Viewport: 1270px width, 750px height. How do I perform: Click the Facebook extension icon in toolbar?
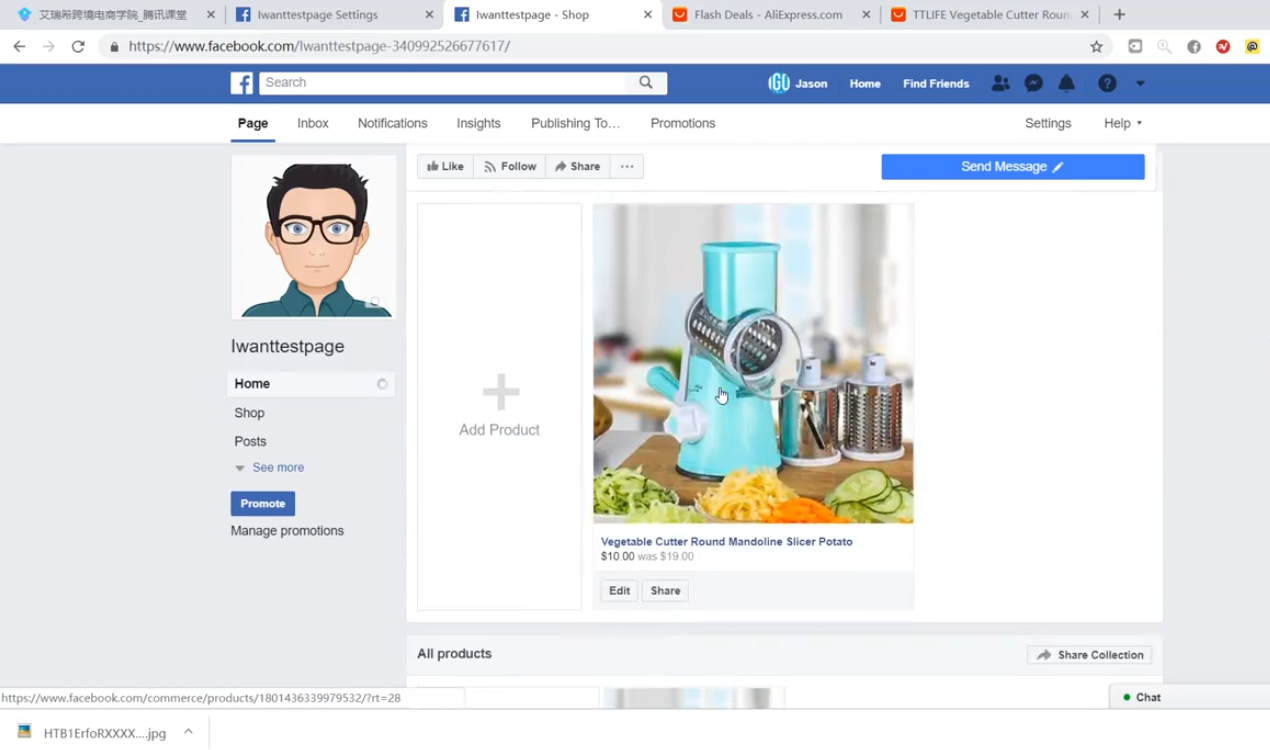(x=1194, y=46)
